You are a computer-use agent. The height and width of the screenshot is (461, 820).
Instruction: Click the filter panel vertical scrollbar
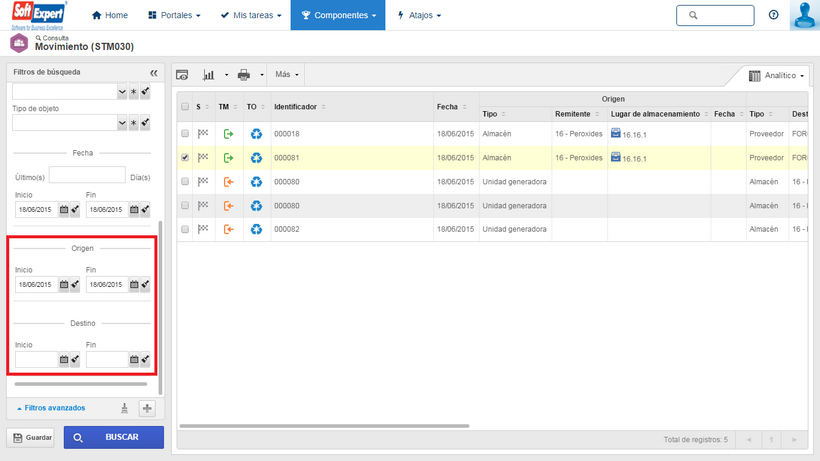pyautogui.click(x=161, y=308)
